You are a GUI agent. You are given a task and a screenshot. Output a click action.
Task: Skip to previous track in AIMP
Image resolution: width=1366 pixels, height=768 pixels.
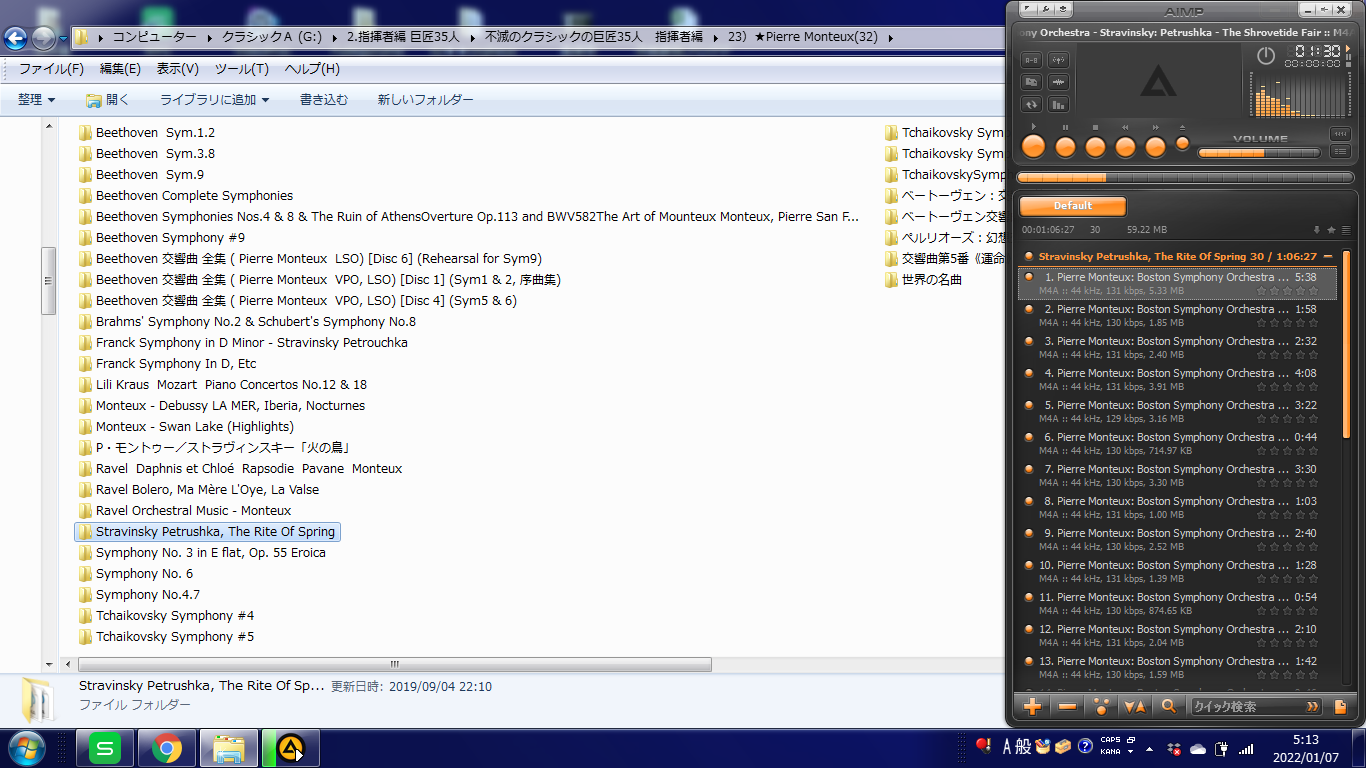[1125, 147]
